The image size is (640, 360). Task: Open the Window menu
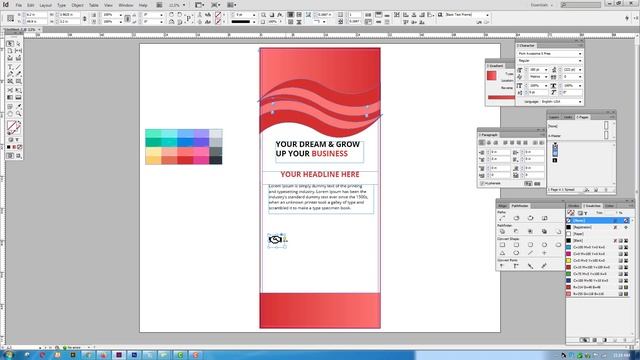tap(126, 5)
